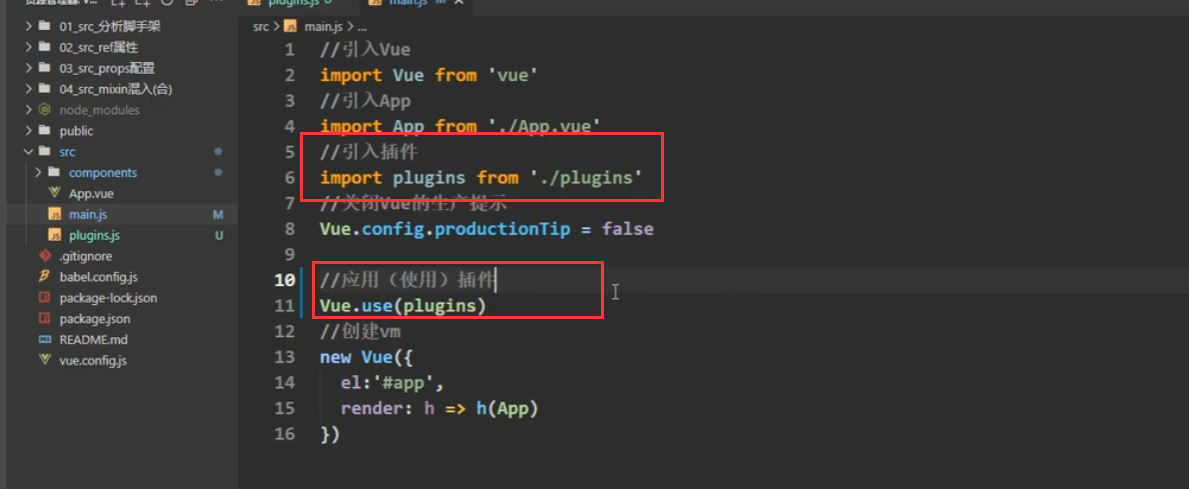
Task: Click the "el:'#app'," line
Action: [392, 383]
